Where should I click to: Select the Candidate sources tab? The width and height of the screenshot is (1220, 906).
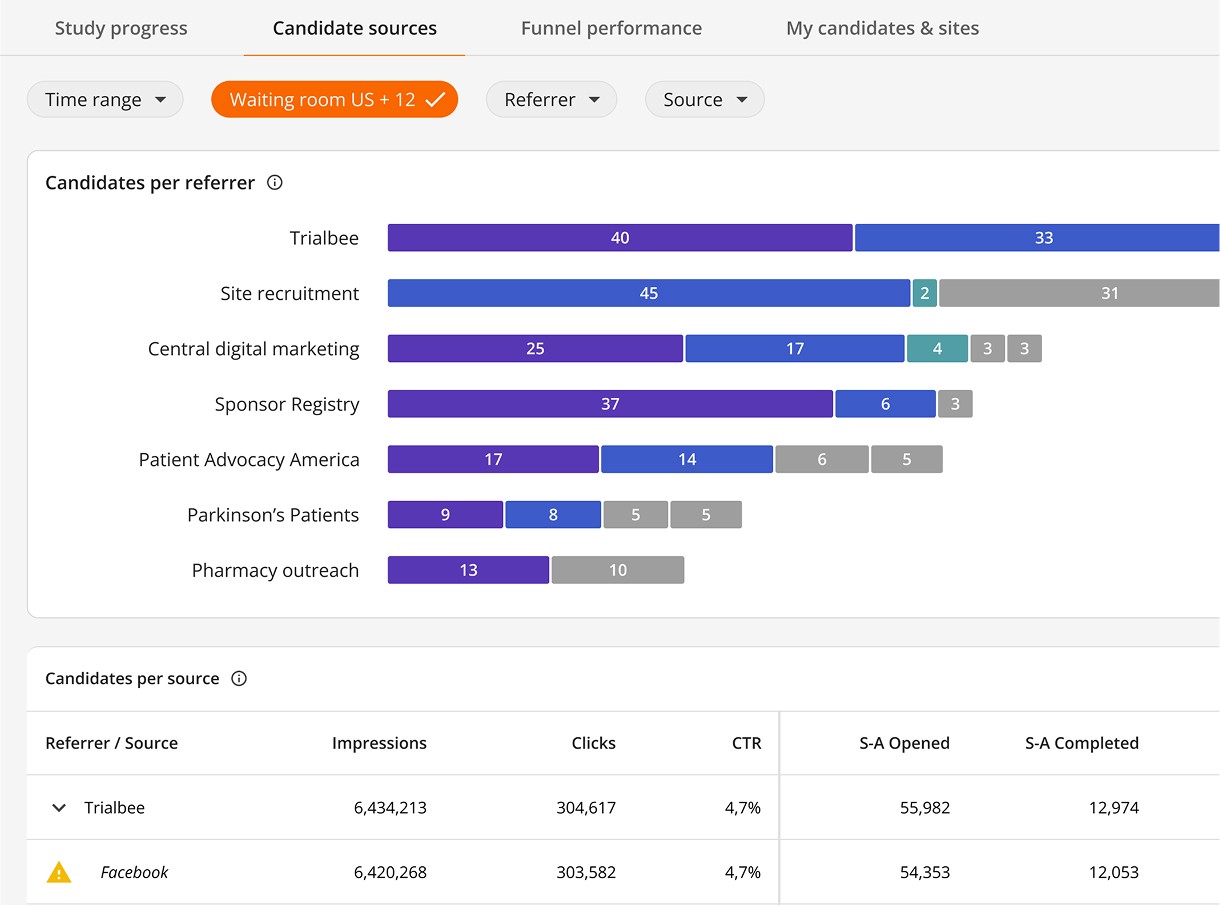tap(354, 28)
